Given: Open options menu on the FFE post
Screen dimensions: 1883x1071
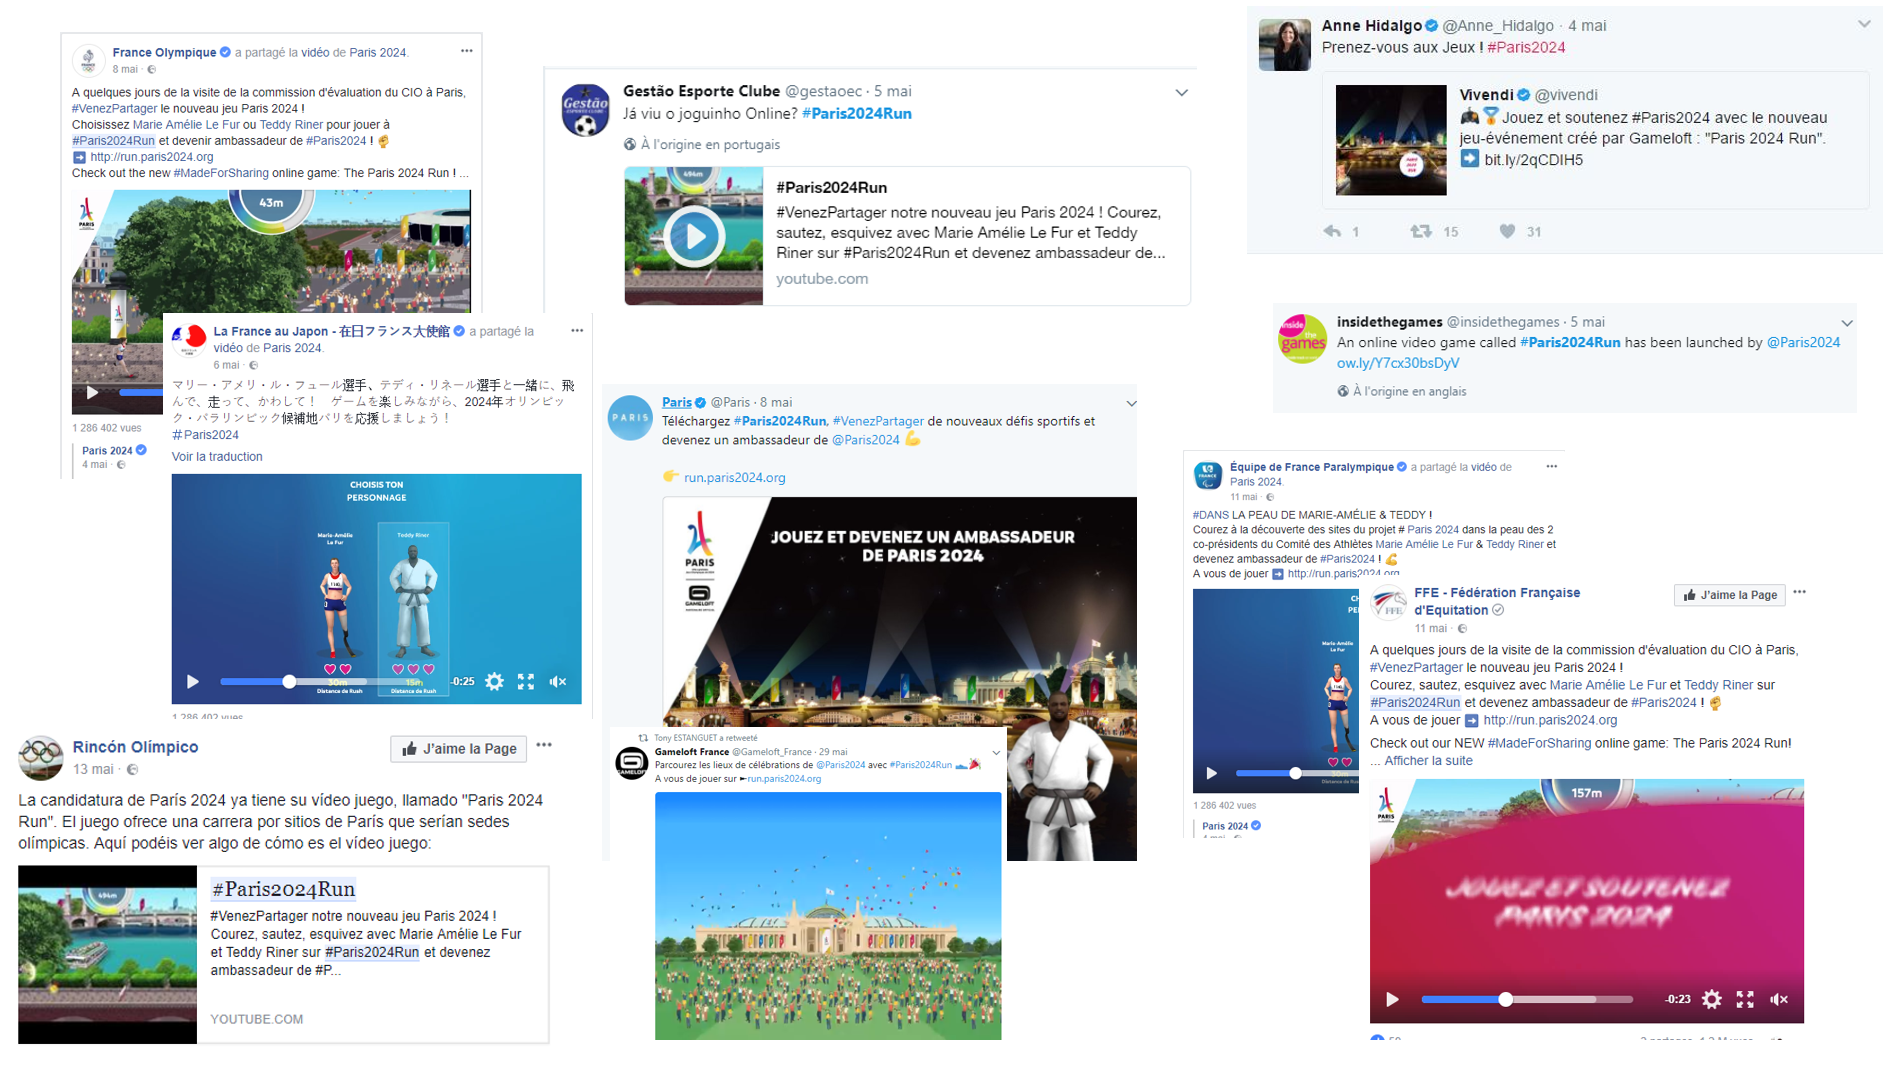Looking at the screenshot, I should pyautogui.click(x=1799, y=592).
